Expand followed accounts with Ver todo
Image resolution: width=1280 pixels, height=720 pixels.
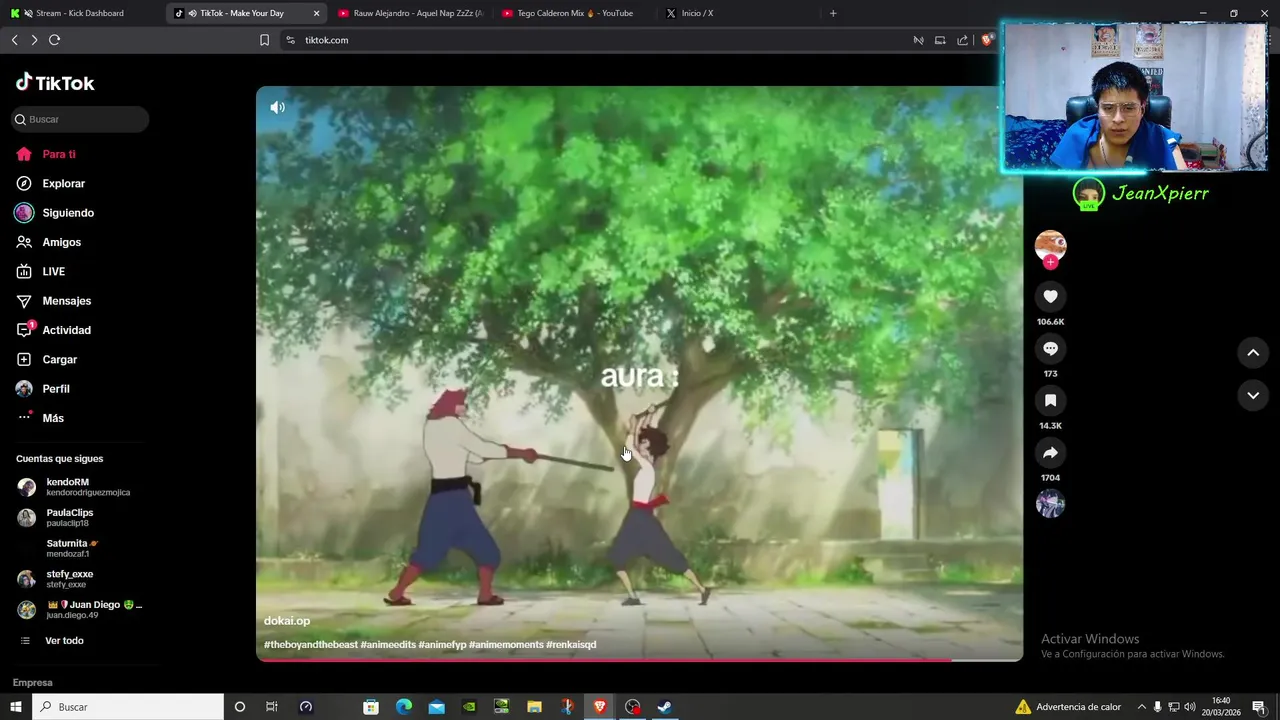pos(64,640)
